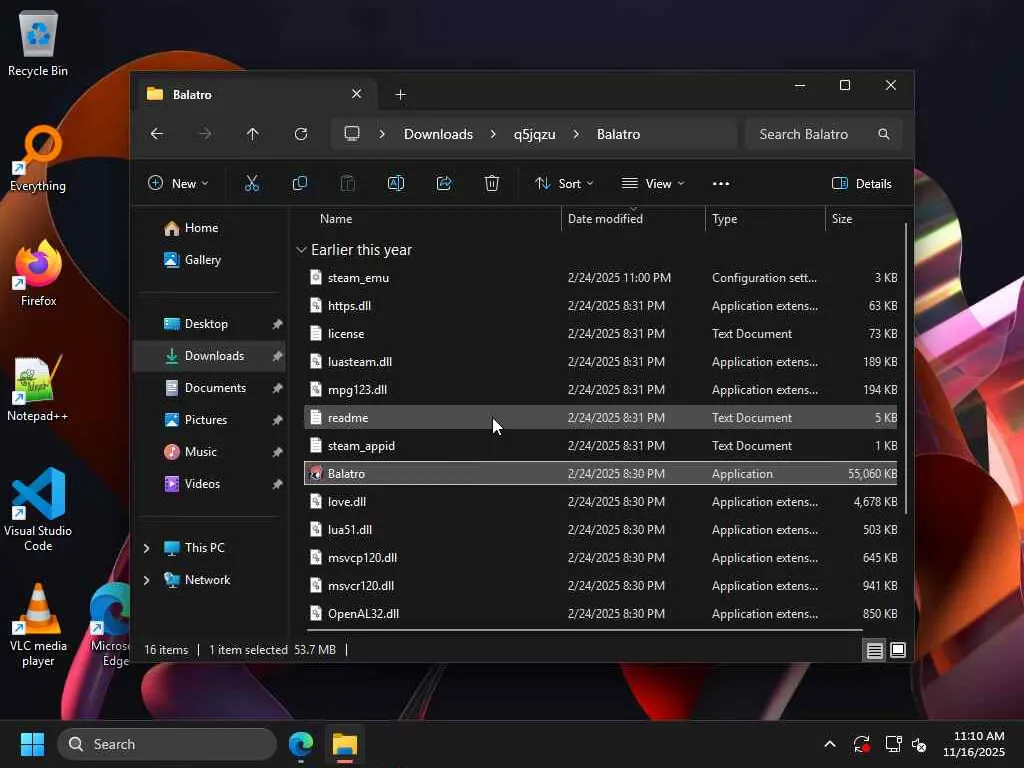The image size is (1024, 768).
Task: Select VLC media player desktop icon
Action: 38,625
